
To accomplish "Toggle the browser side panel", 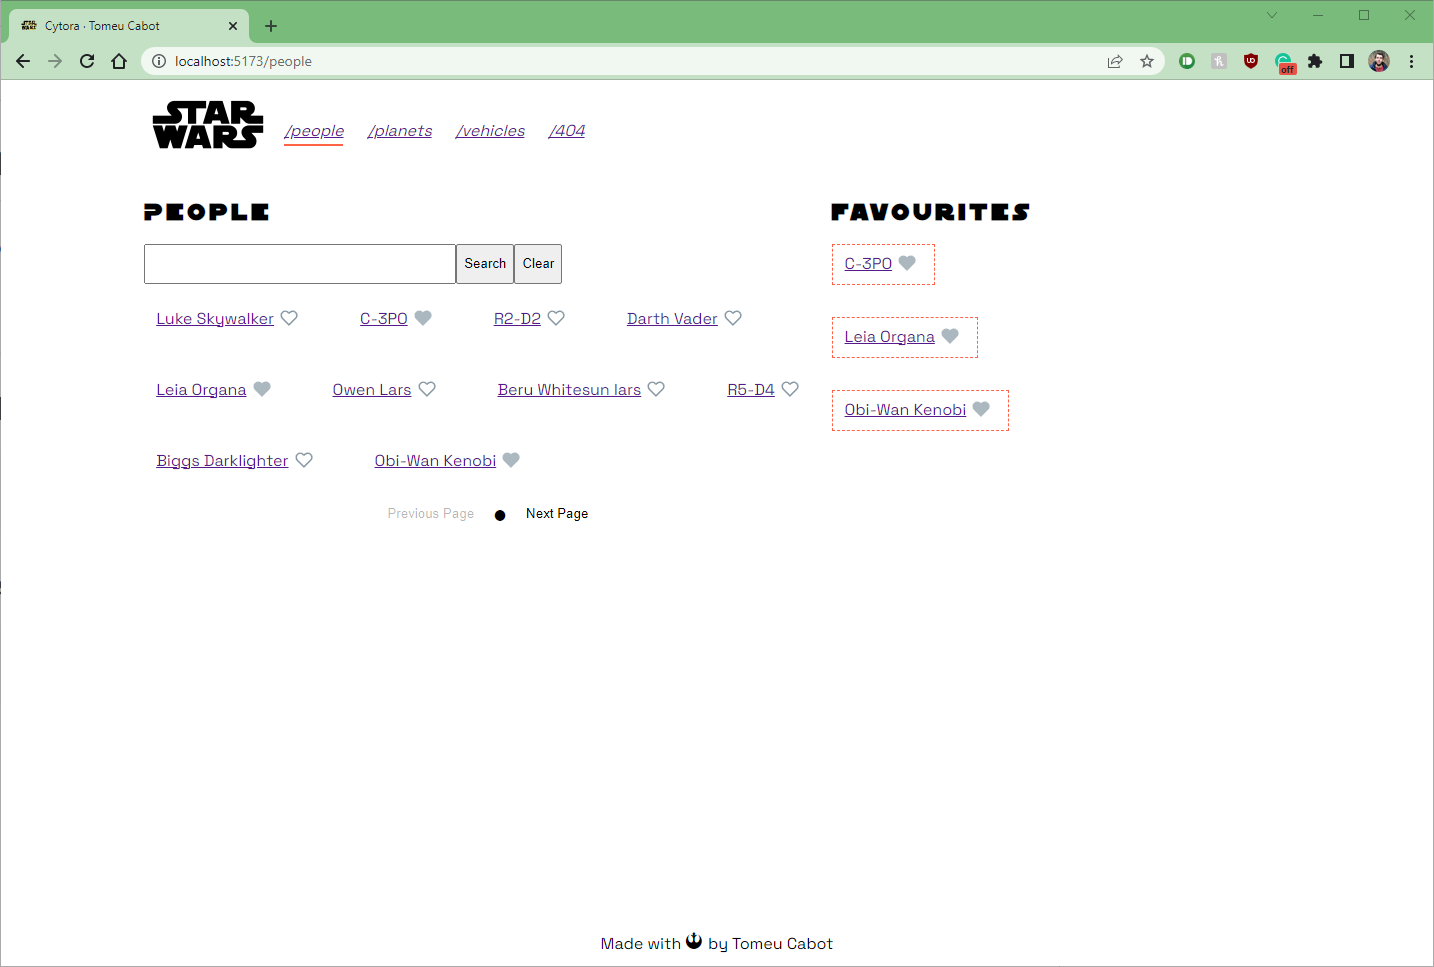I will pyautogui.click(x=1347, y=61).
